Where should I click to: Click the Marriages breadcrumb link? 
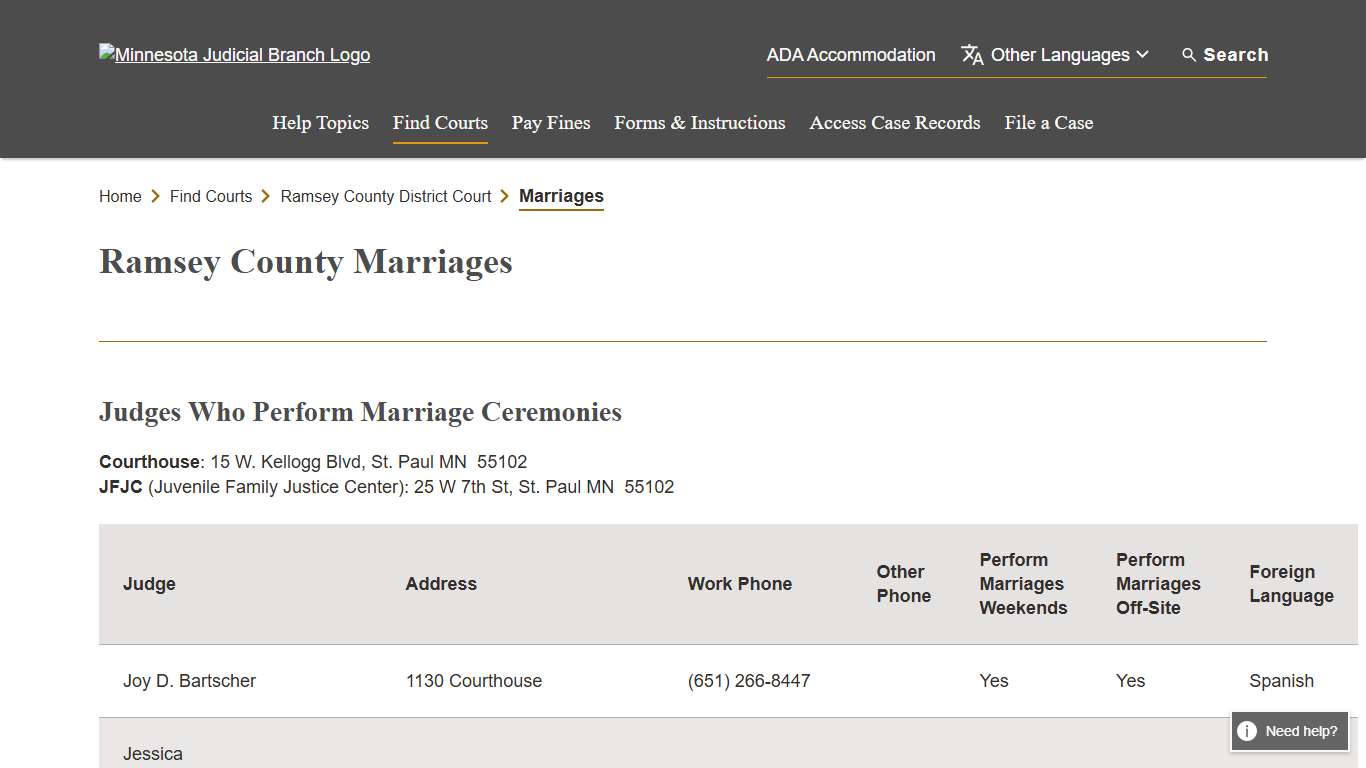[x=561, y=196]
